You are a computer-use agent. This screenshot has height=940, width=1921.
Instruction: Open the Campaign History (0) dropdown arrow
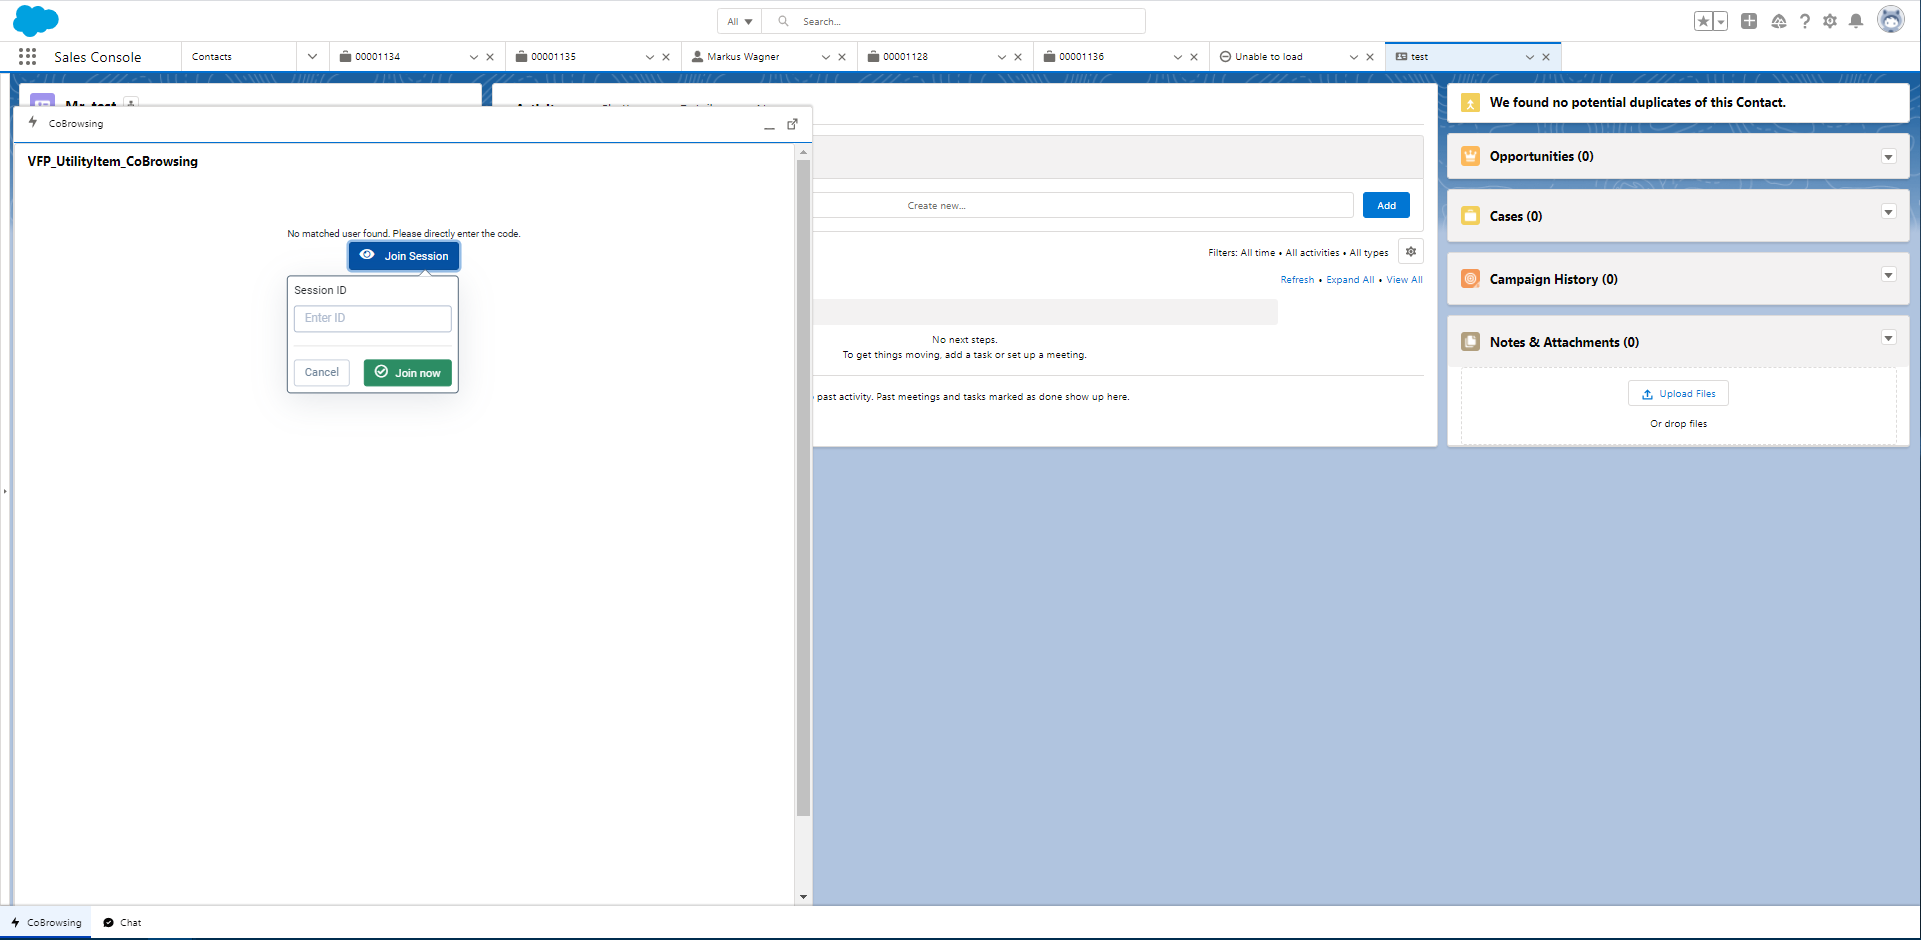click(x=1889, y=275)
